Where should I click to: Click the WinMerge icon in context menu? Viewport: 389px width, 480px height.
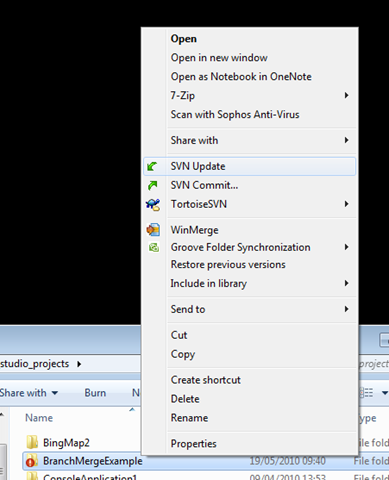(153, 230)
